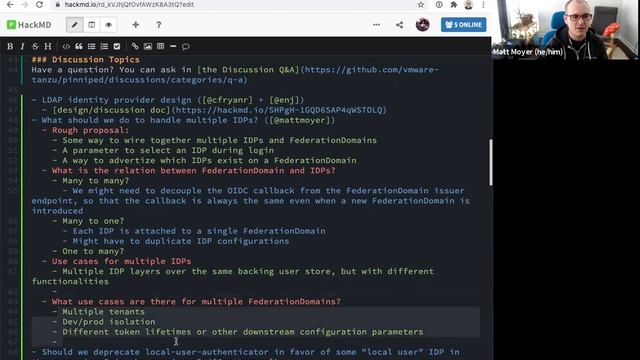Image resolution: width=640 pixels, height=360 pixels.
Task: Bookmark page with star icon
Action: 421,4
